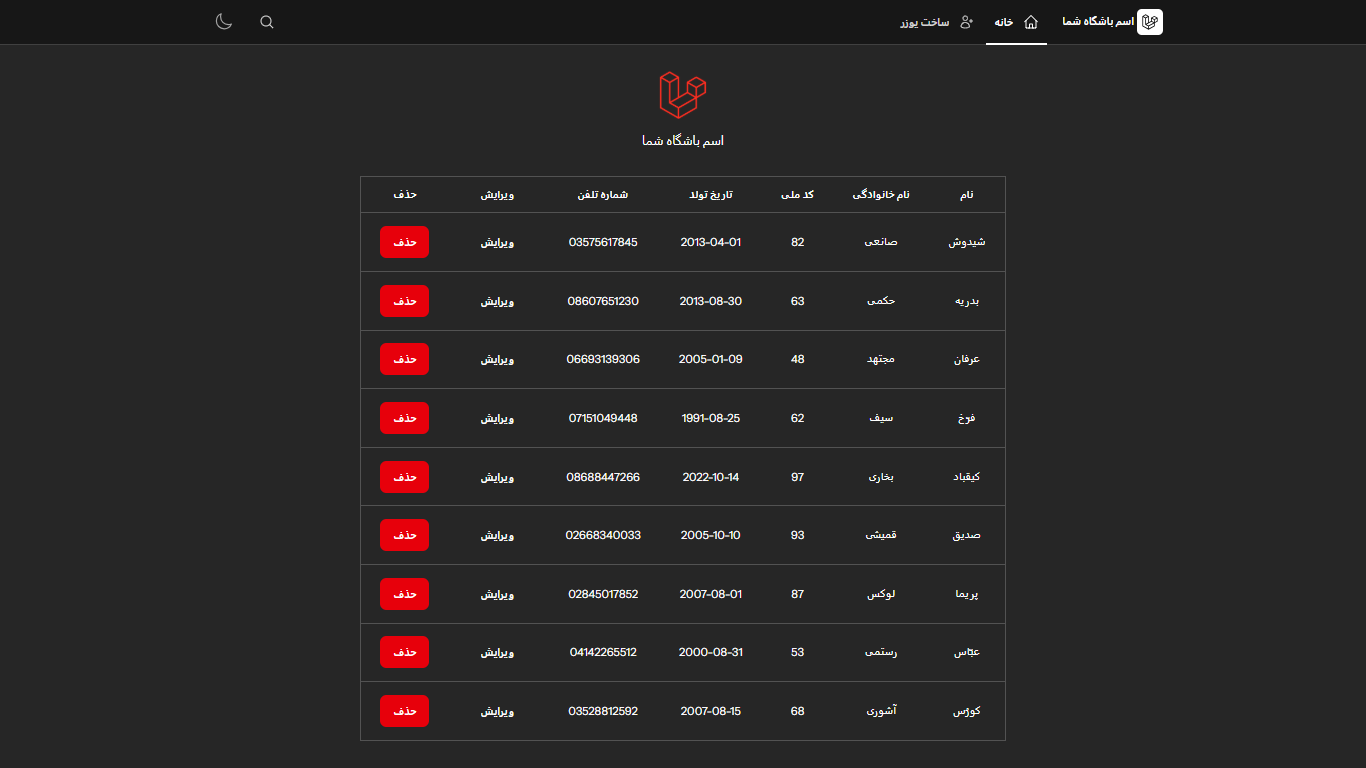Image resolution: width=1366 pixels, height=768 pixels.
Task: Click the تاریخ تولد column header
Action: pyautogui.click(x=710, y=195)
